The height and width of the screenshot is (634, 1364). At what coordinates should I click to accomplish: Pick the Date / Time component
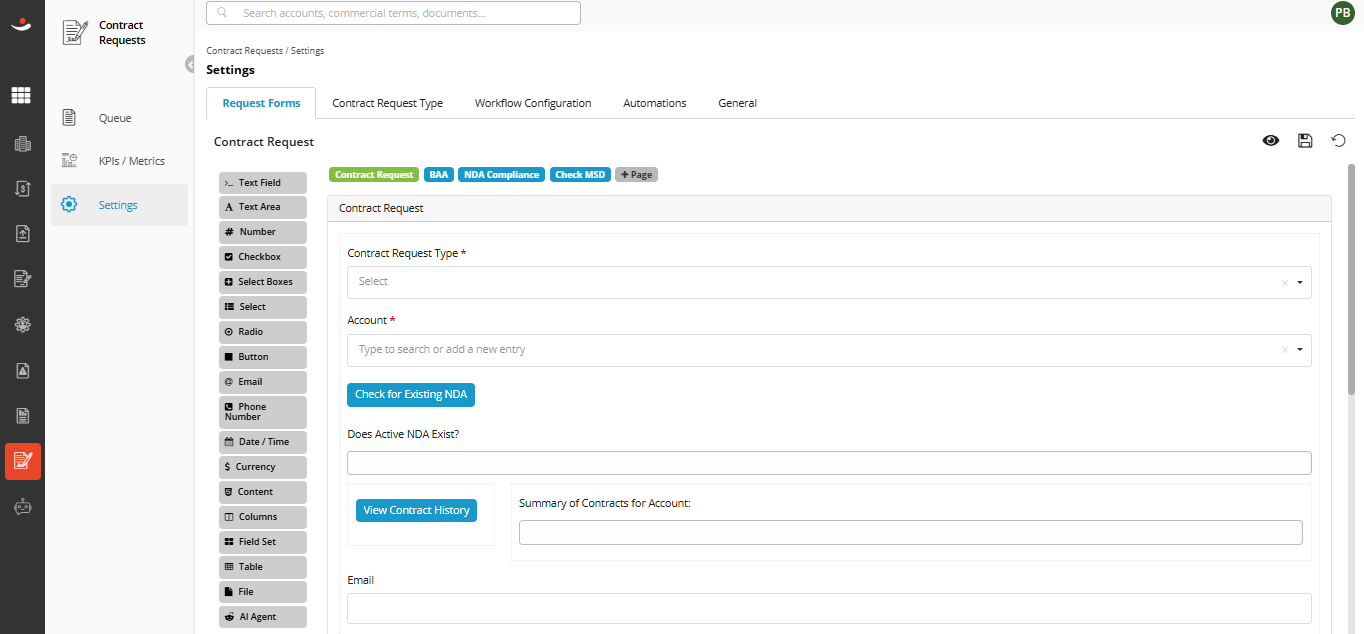click(x=263, y=442)
